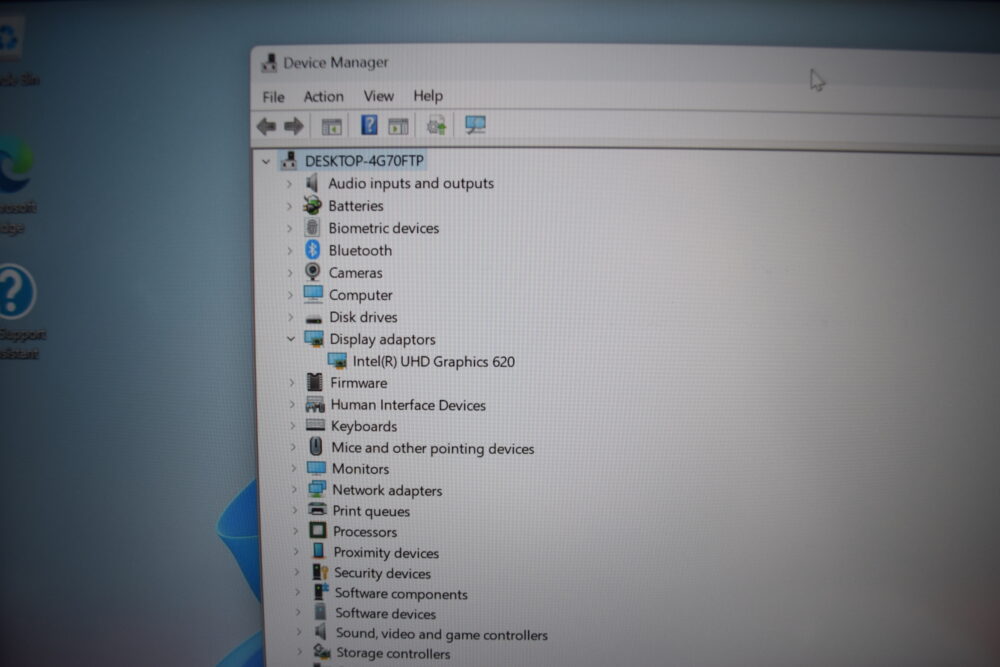Expand the Bluetooth category arrow
The height and width of the screenshot is (667, 1000).
coord(290,251)
